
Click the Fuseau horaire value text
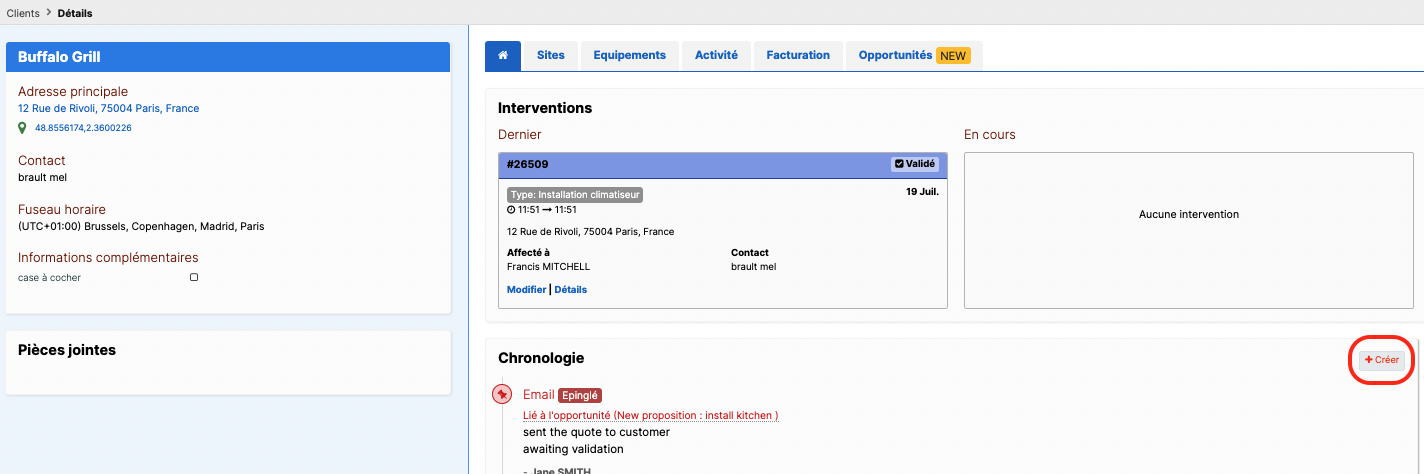(x=141, y=226)
